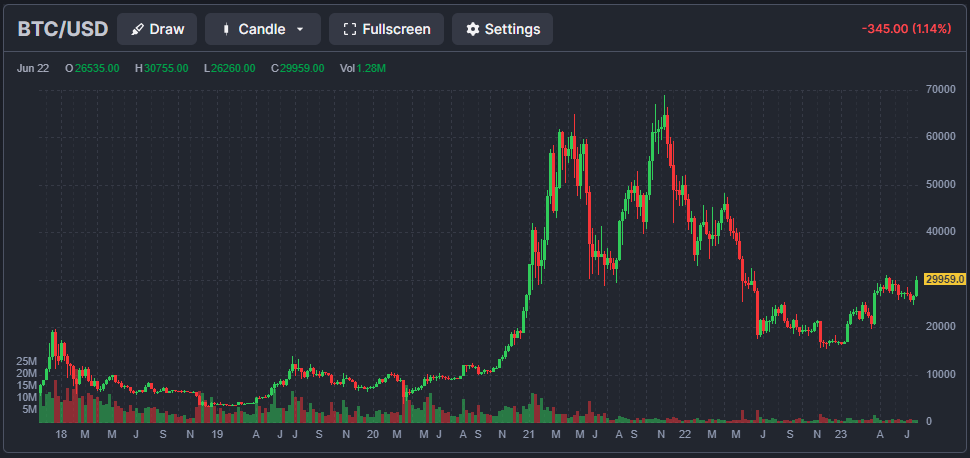
Task: Click the 25M volume axis label
Action: coord(27,361)
